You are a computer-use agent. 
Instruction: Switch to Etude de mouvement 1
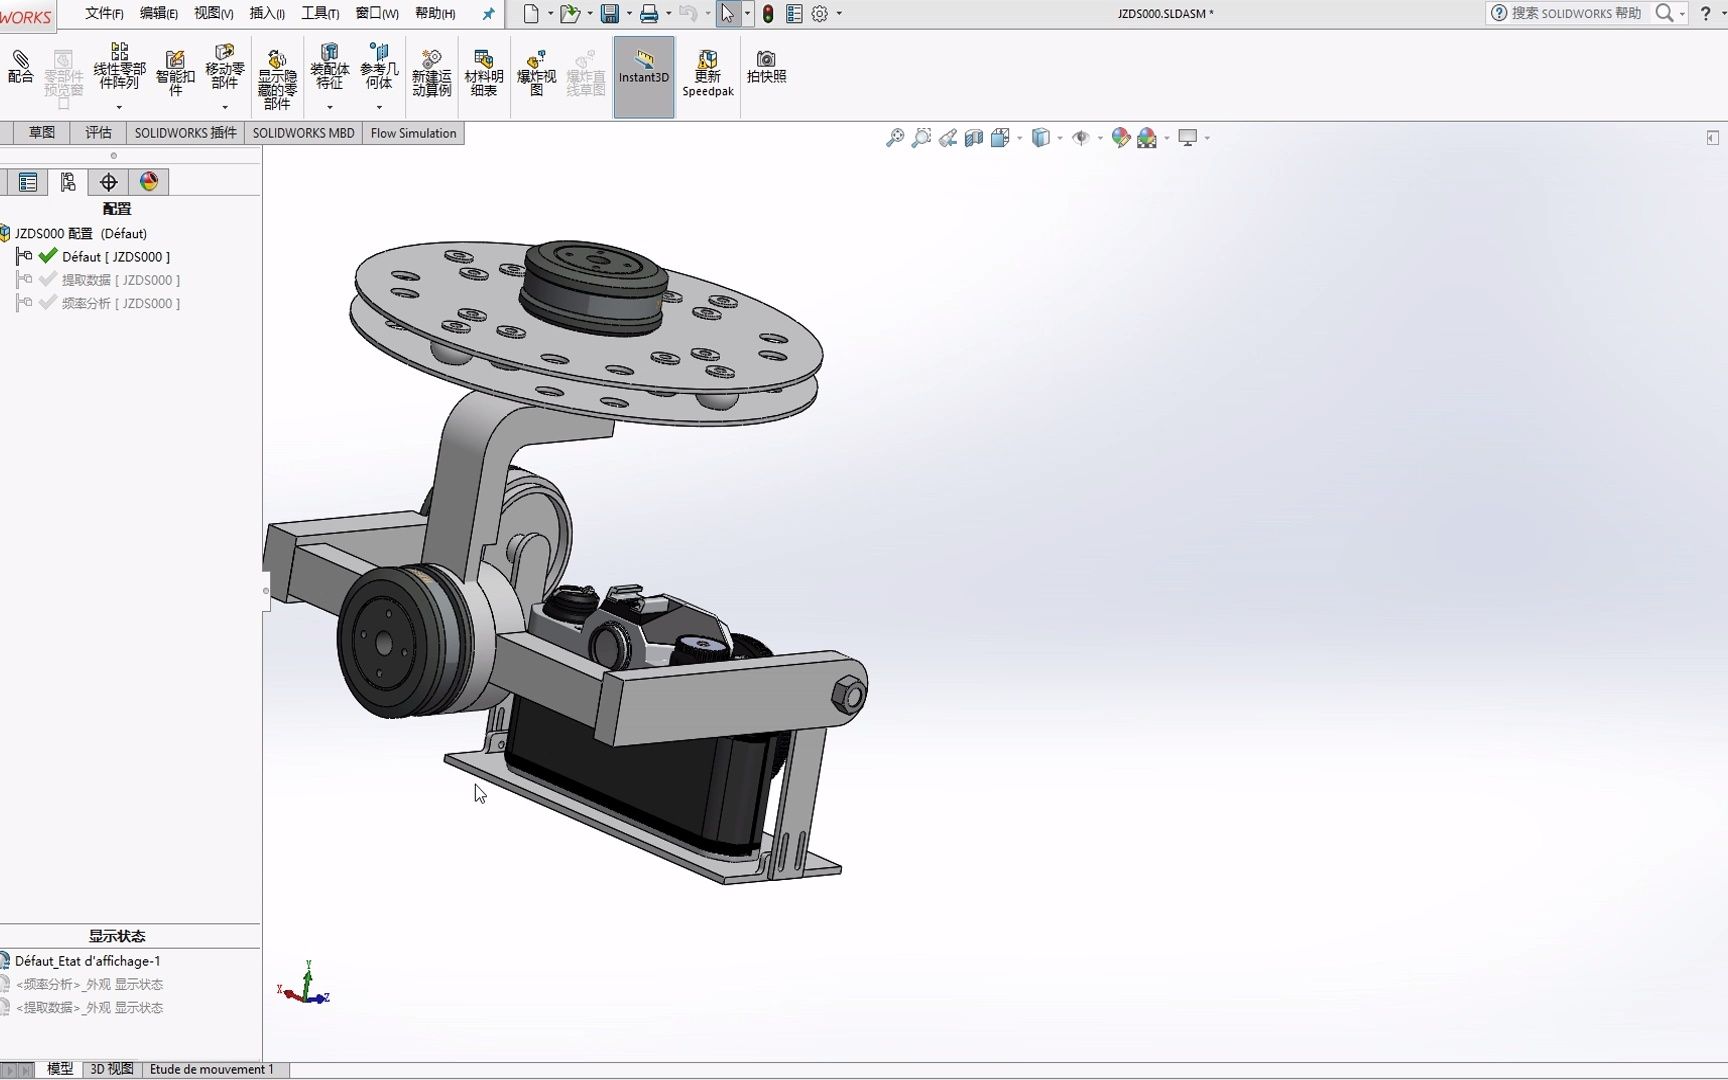[x=213, y=1069]
